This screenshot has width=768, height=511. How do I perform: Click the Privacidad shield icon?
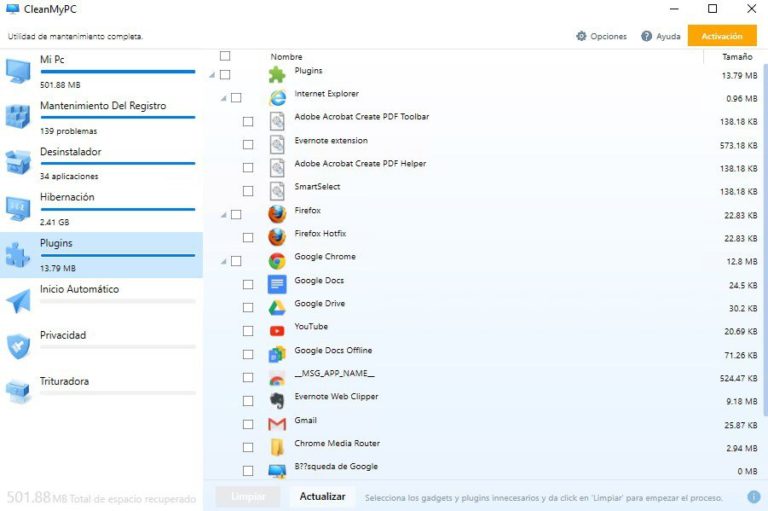(18, 346)
